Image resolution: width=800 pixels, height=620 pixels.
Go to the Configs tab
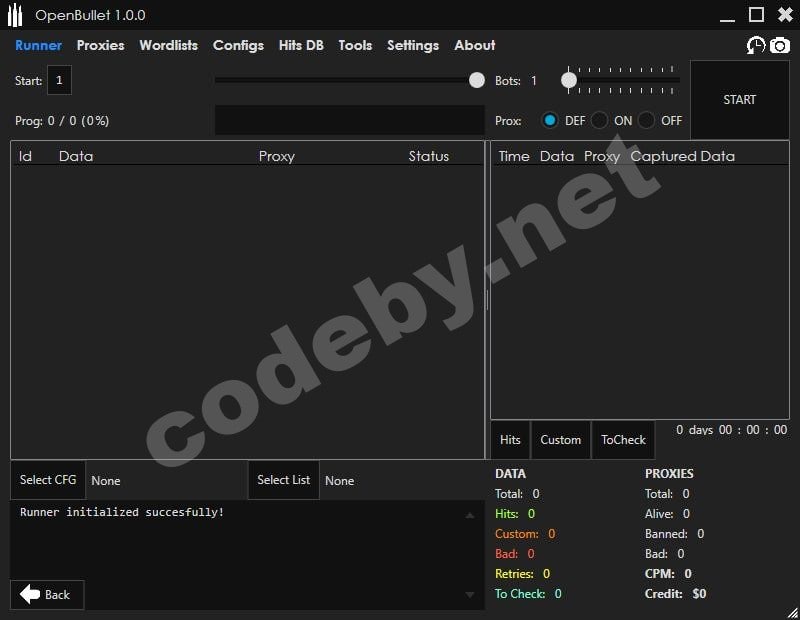(238, 45)
